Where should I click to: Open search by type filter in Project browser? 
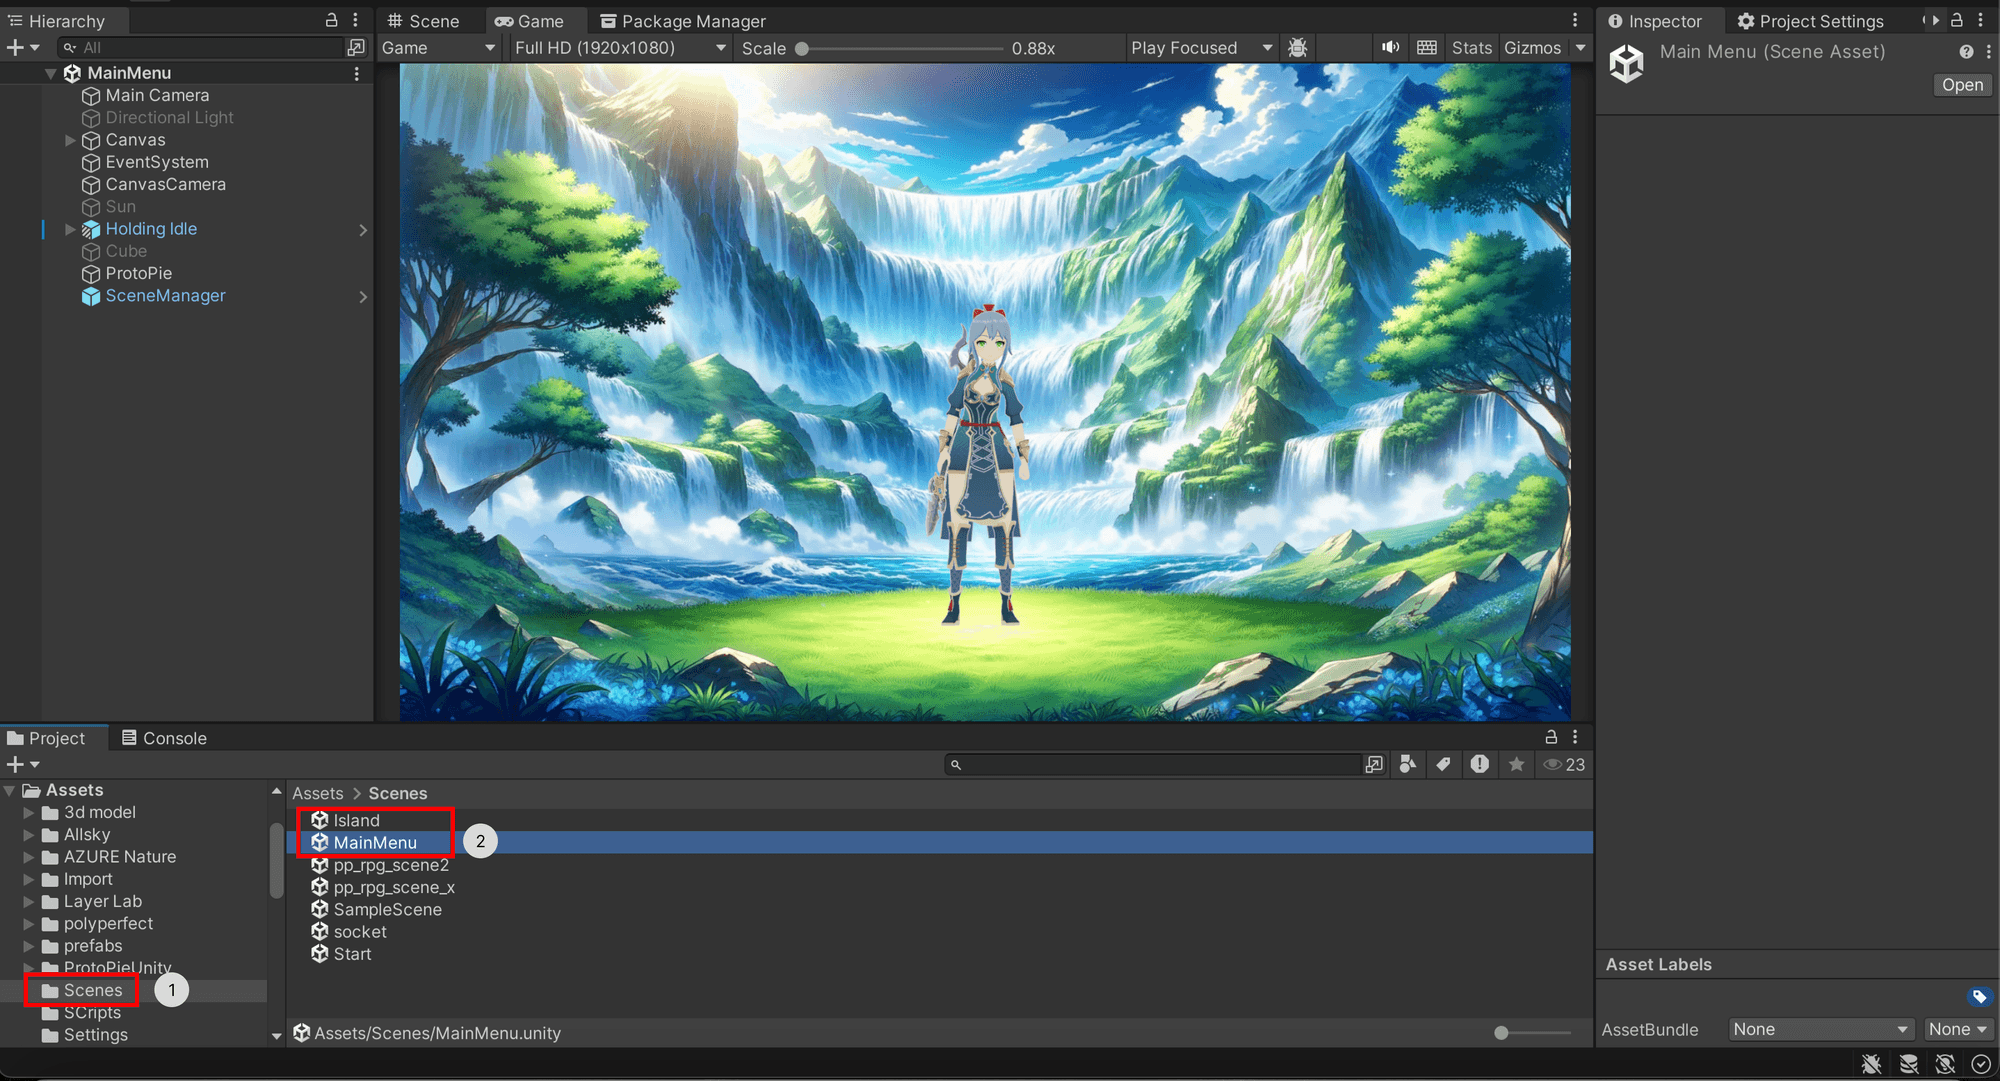point(1407,764)
